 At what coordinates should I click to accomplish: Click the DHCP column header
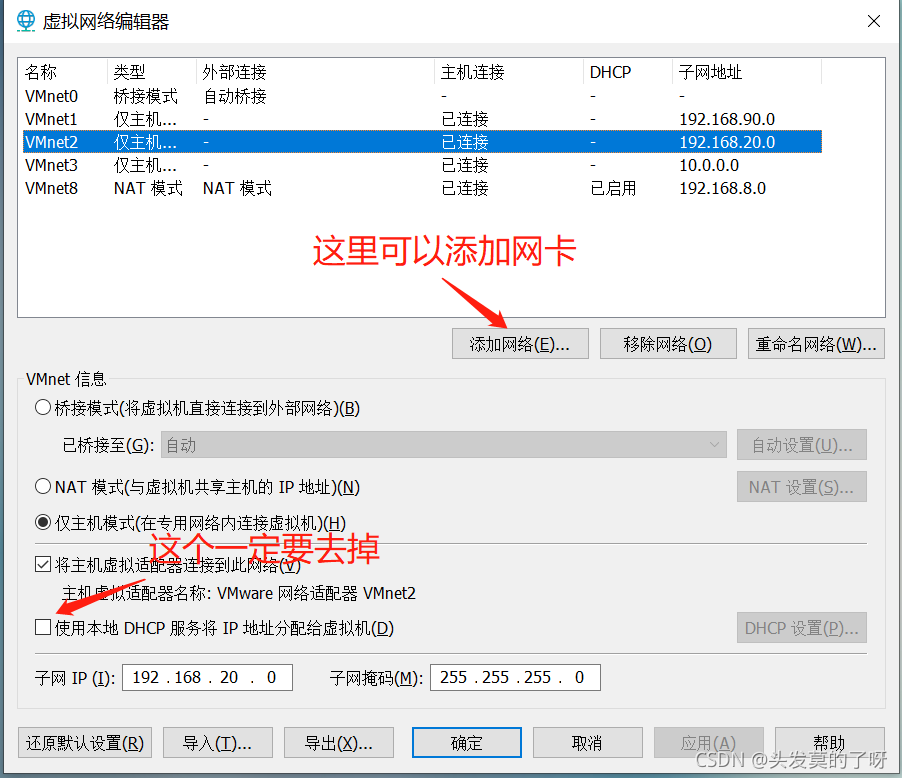click(x=628, y=72)
